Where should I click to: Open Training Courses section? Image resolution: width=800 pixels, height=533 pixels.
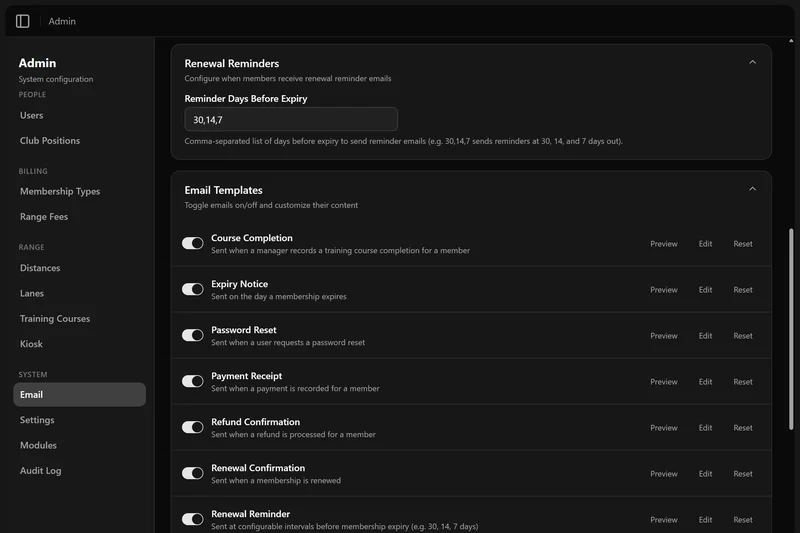[x=79, y=318]
